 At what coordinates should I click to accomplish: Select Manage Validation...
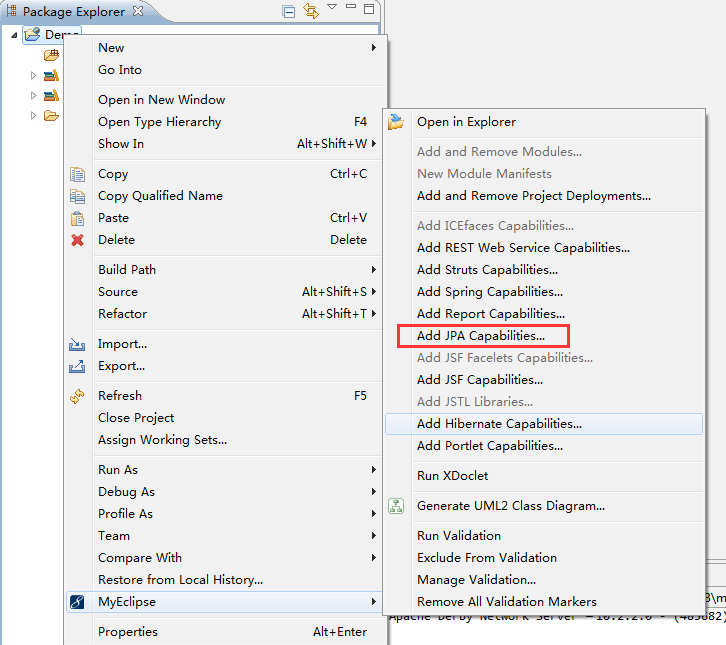(544, 580)
